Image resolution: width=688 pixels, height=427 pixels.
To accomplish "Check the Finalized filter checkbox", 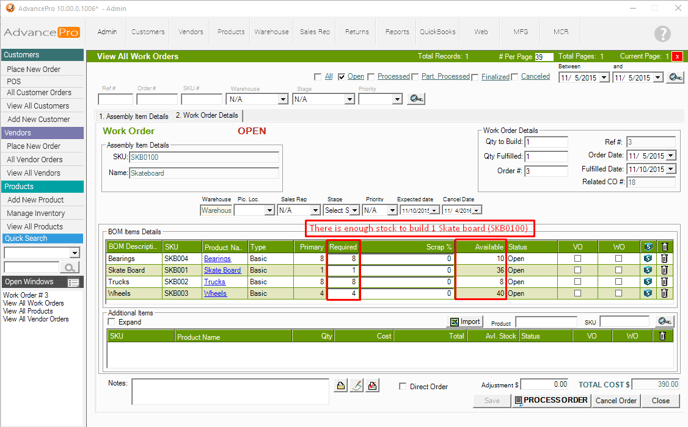I will [474, 77].
